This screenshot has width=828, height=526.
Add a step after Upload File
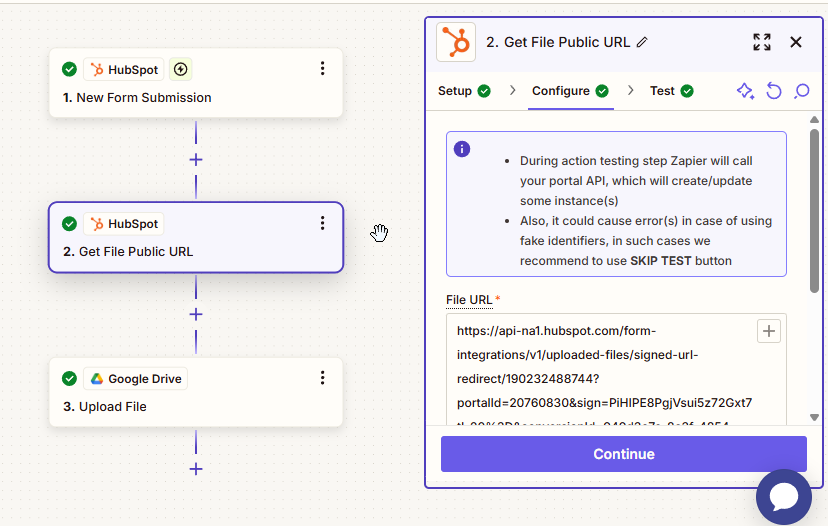point(196,469)
